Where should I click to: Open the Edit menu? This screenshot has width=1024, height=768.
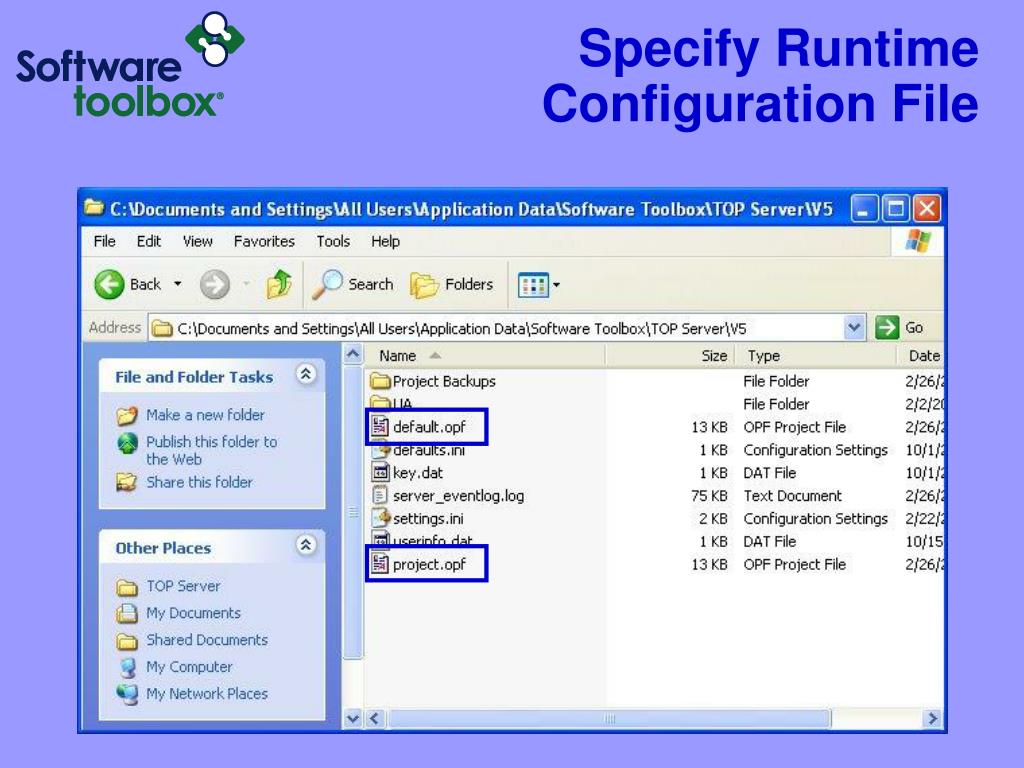click(x=149, y=242)
